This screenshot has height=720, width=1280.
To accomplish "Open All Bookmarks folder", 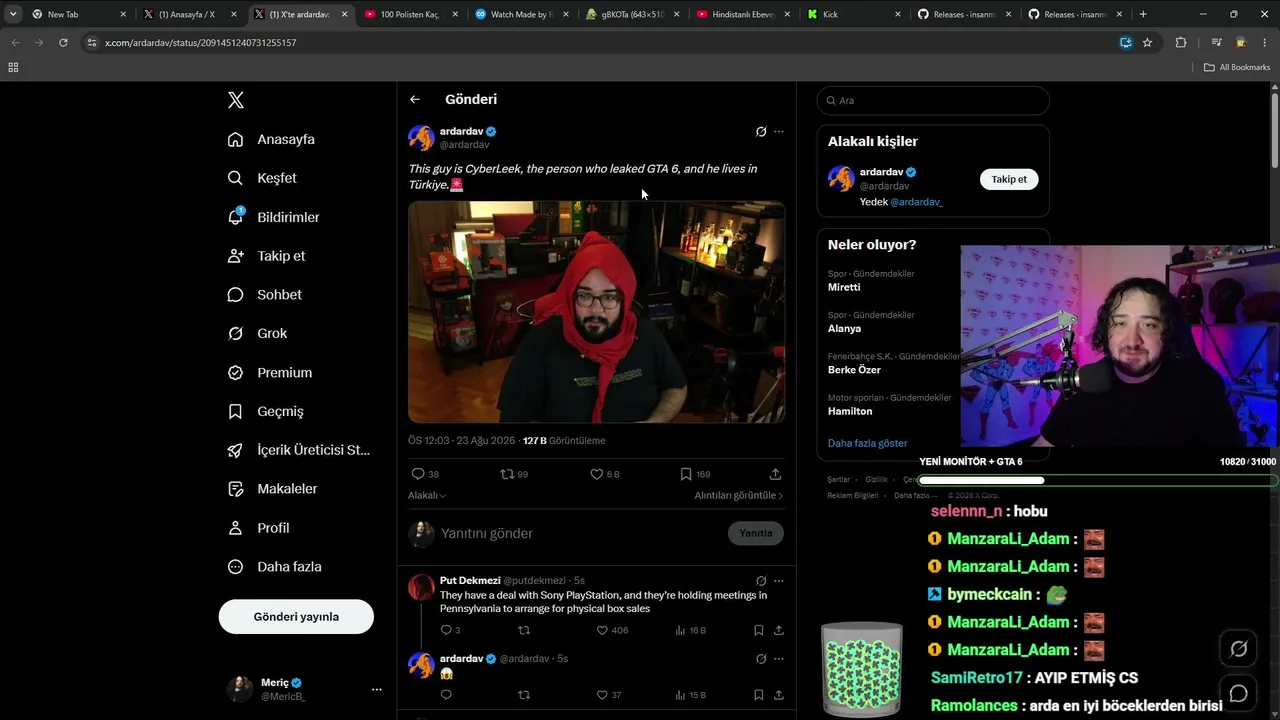I will (x=1237, y=67).
